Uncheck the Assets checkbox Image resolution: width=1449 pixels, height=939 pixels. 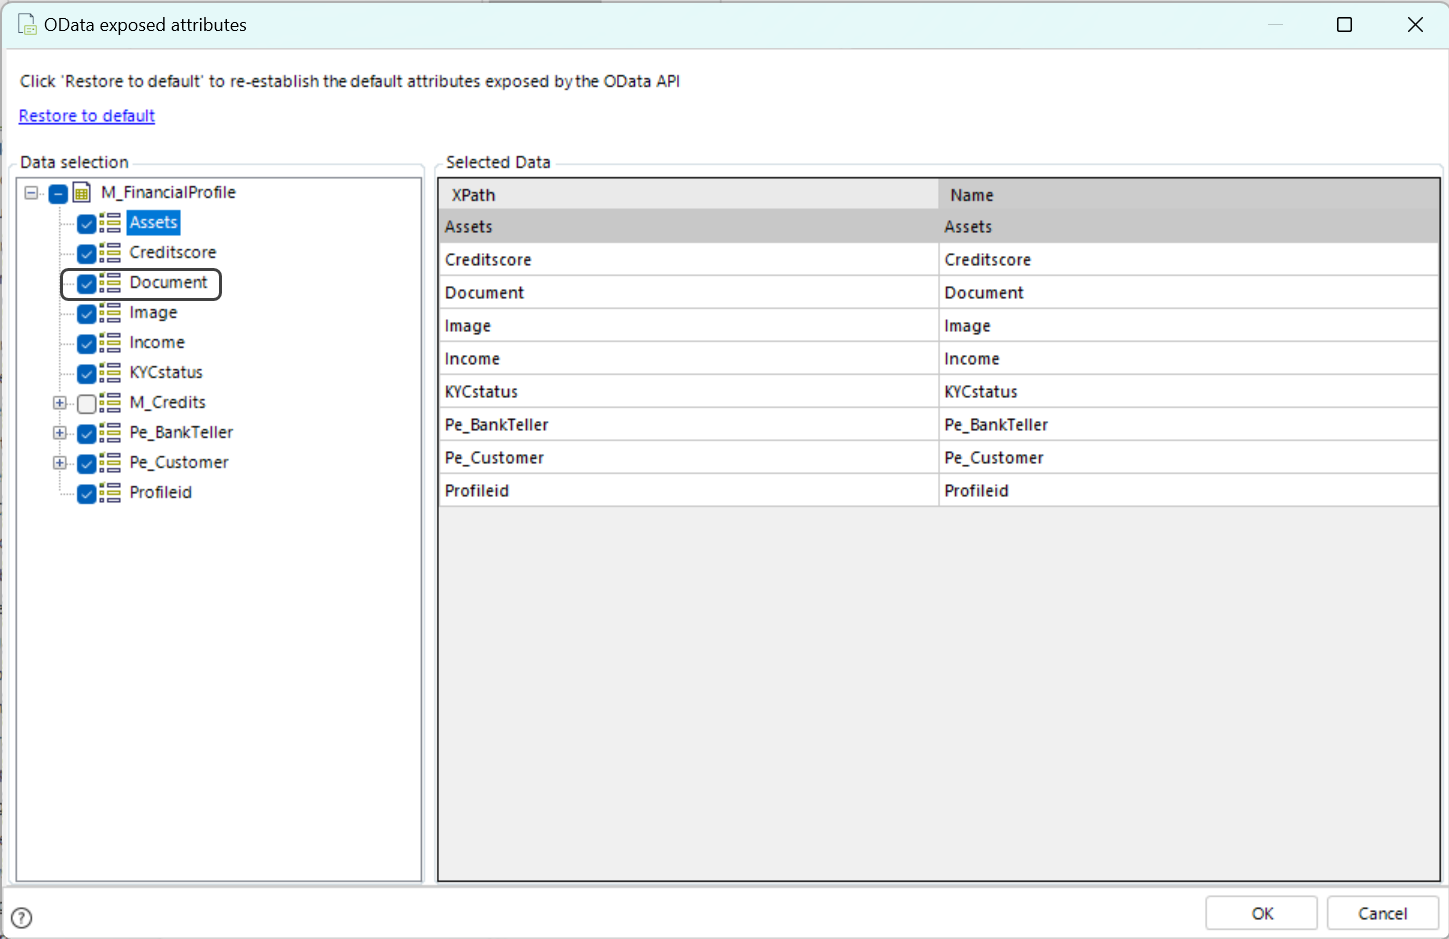(87, 224)
